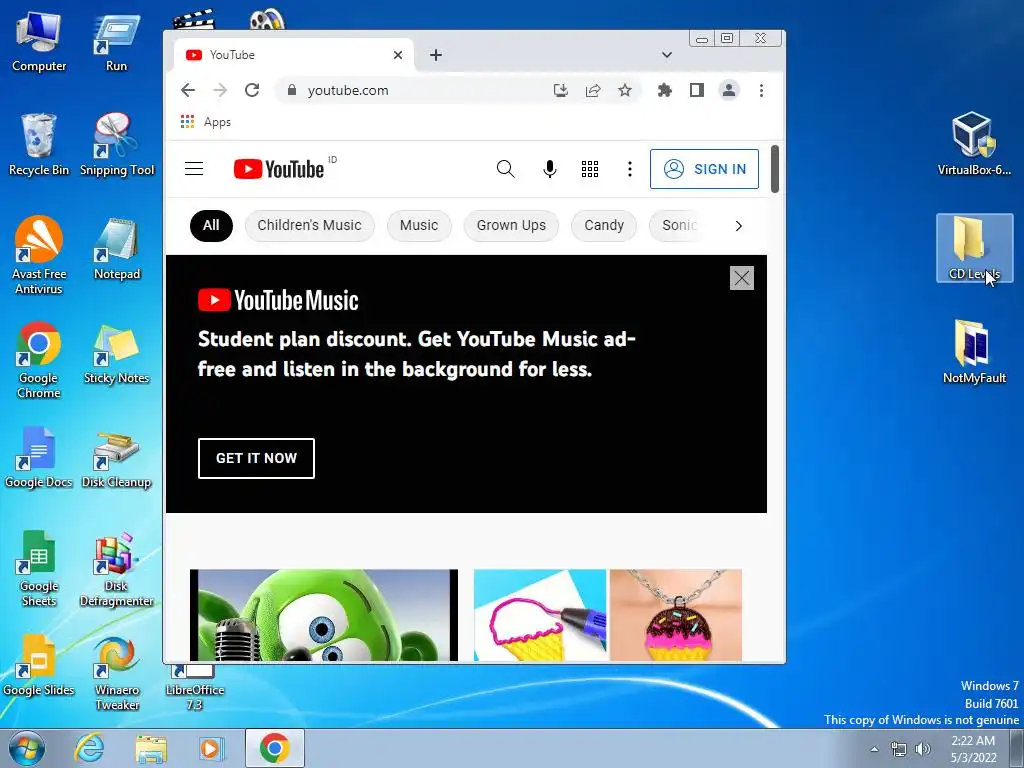Toggle Chrome side panel icon
The image size is (1024, 768).
(697, 90)
